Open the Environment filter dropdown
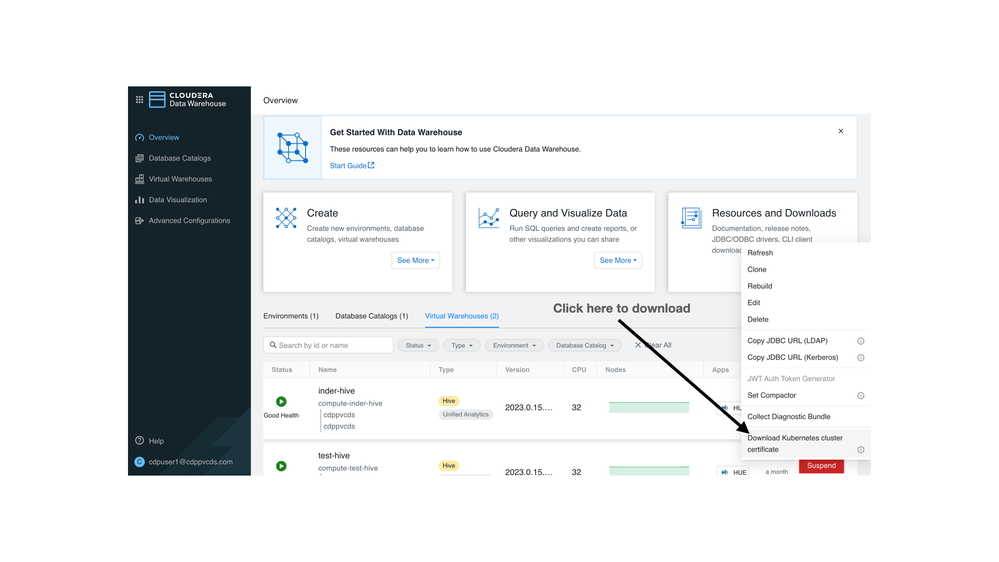 (514, 345)
